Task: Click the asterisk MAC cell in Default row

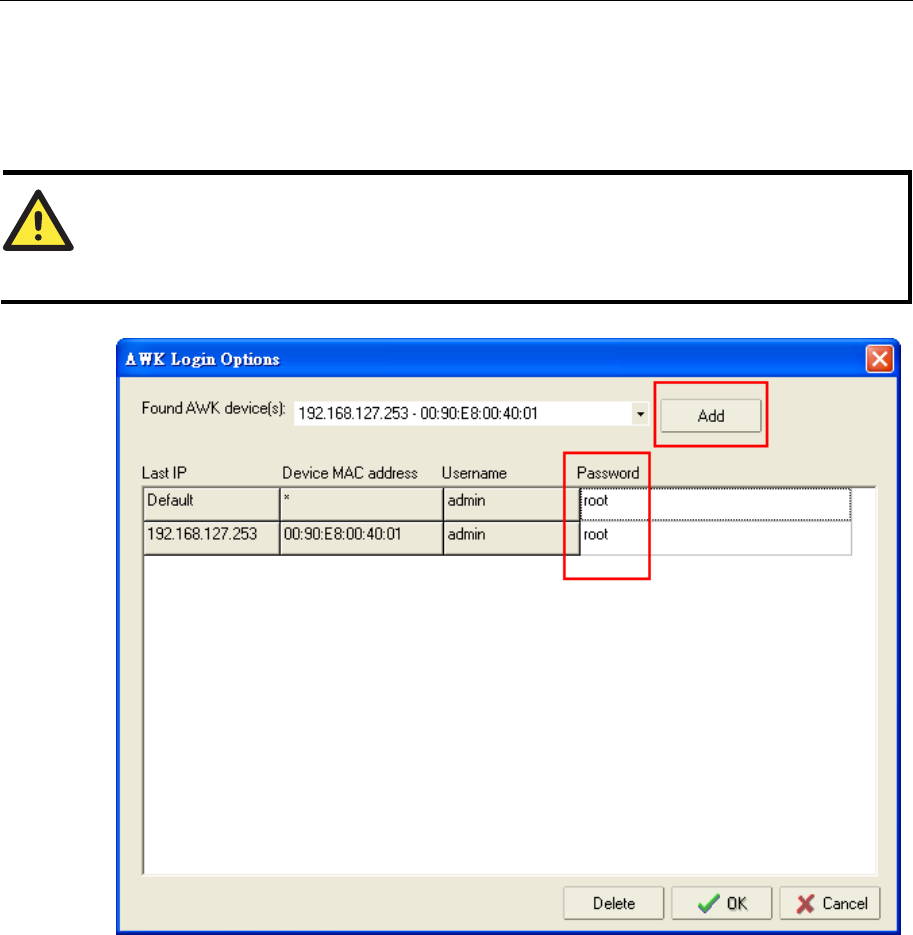Action: (x=361, y=504)
